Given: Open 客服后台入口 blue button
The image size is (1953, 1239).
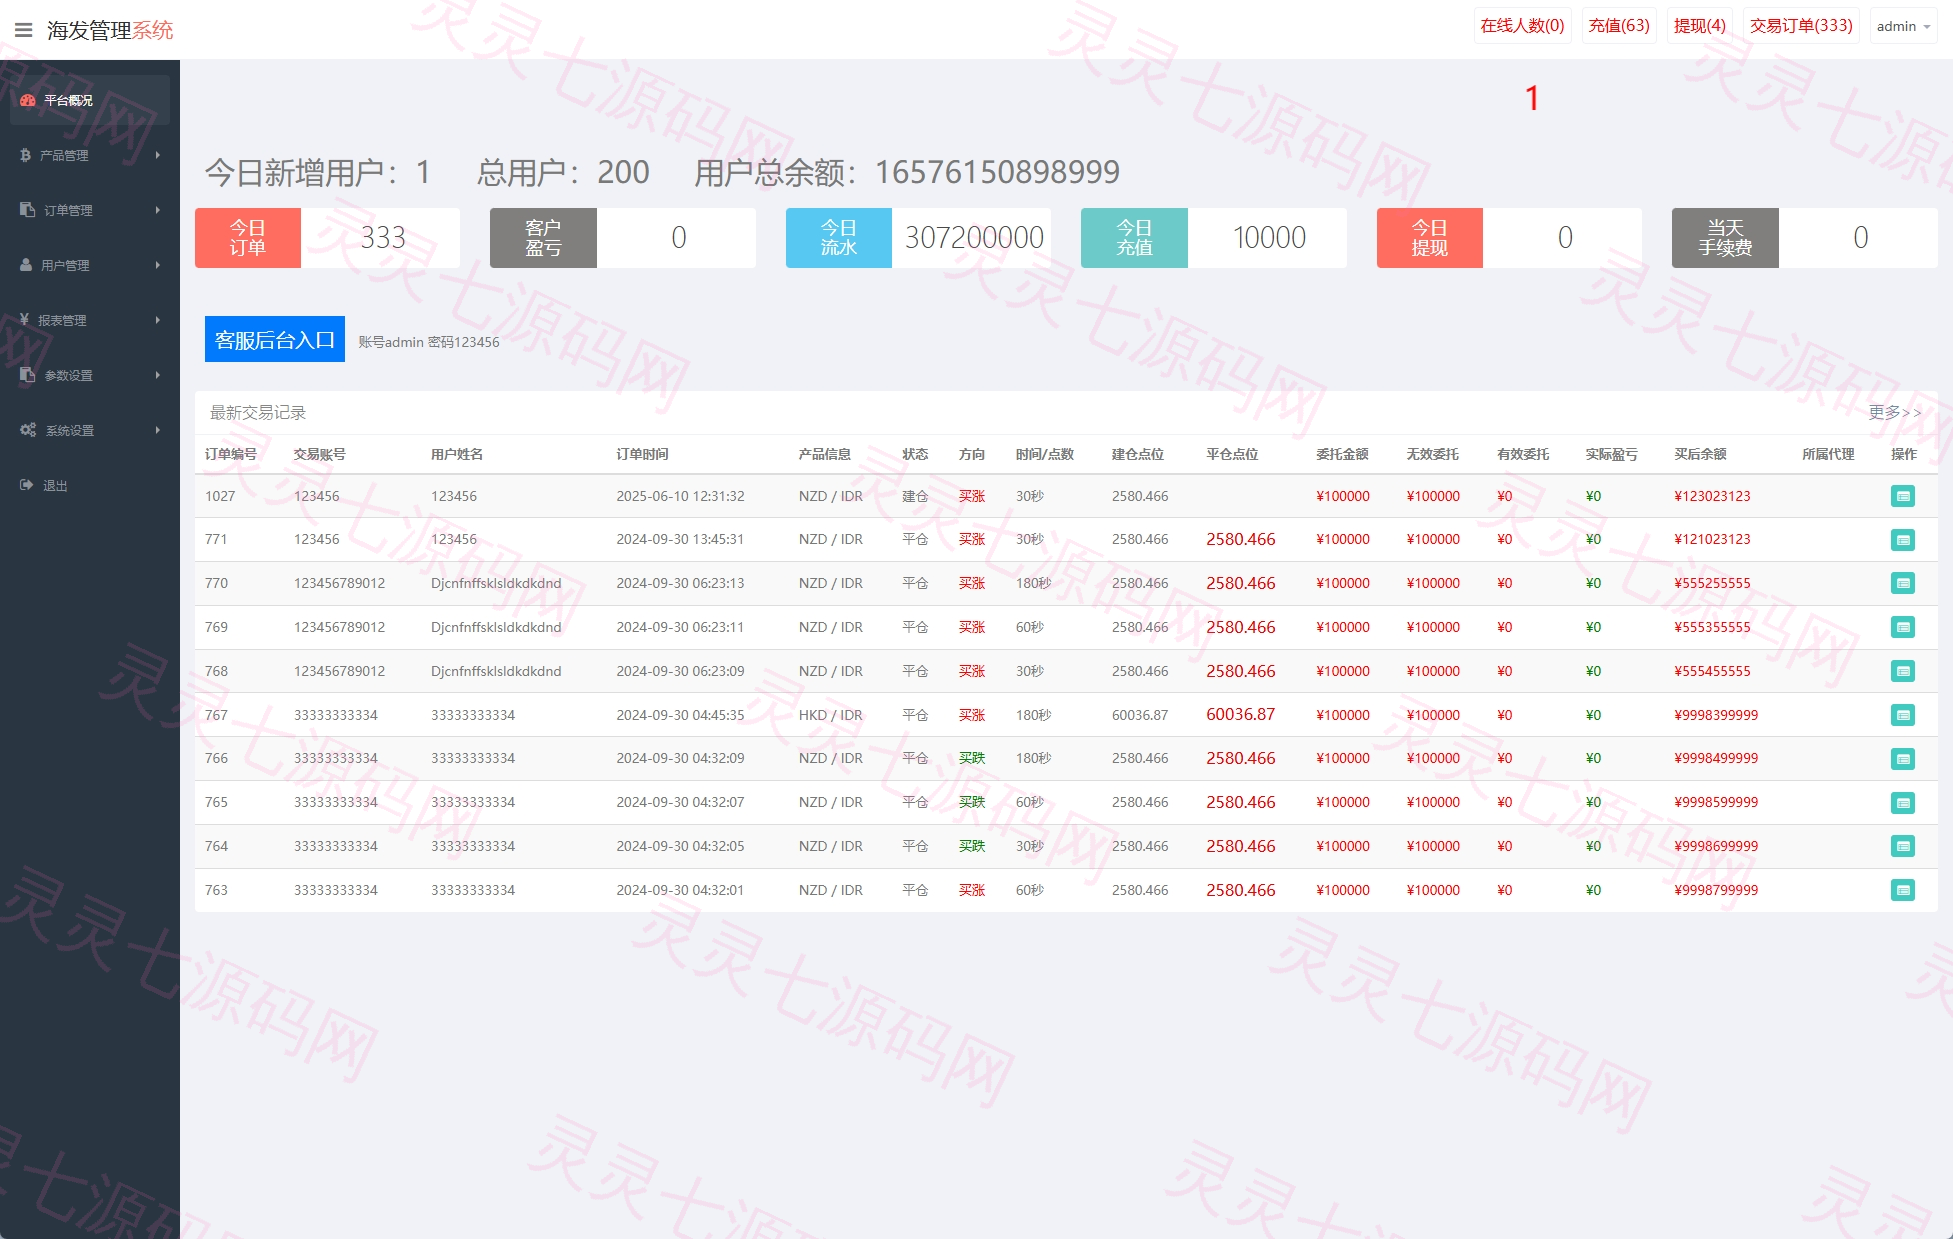Looking at the screenshot, I should tap(275, 339).
